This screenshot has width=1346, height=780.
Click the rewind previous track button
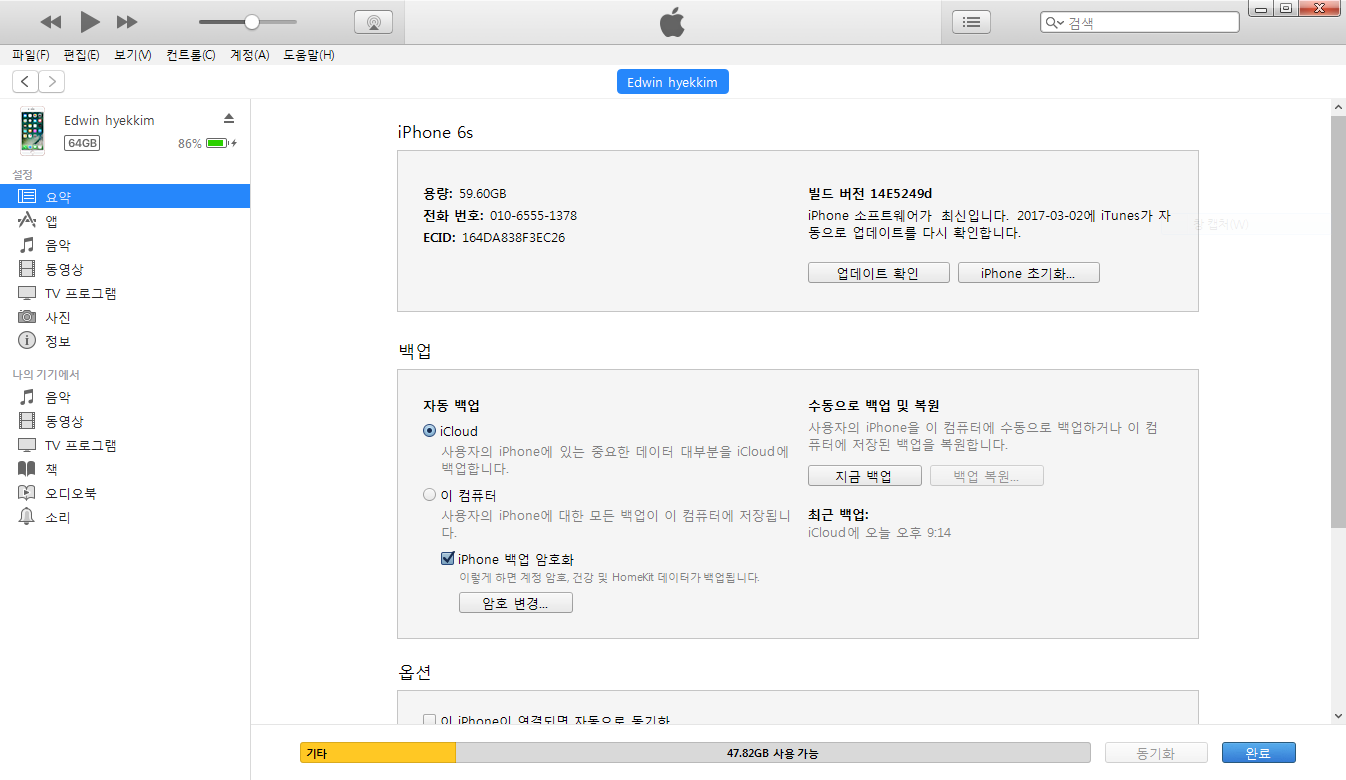pyautogui.click(x=51, y=22)
